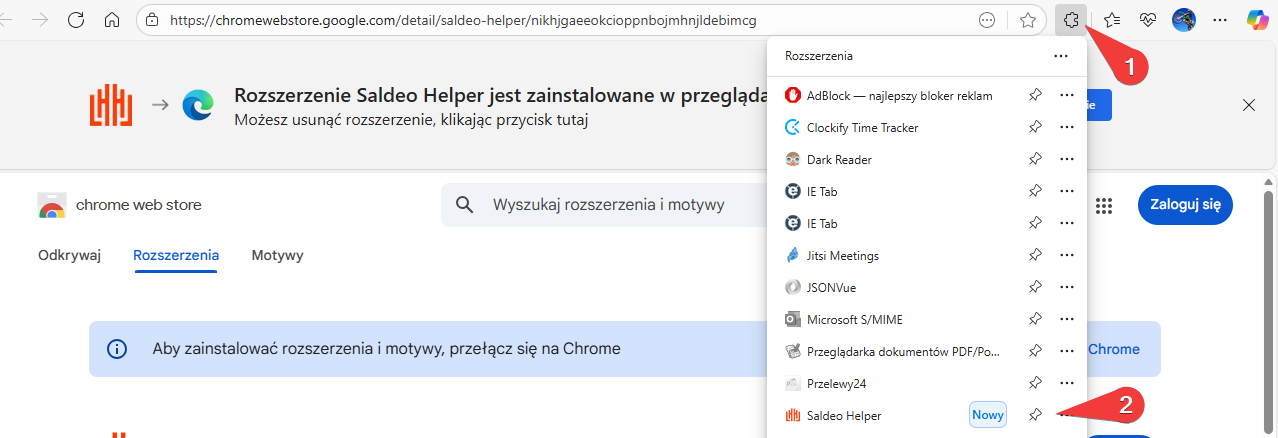Viewport: 1278px width, 438px height.
Task: Open the Google apps grid icon
Action: coord(1104,205)
